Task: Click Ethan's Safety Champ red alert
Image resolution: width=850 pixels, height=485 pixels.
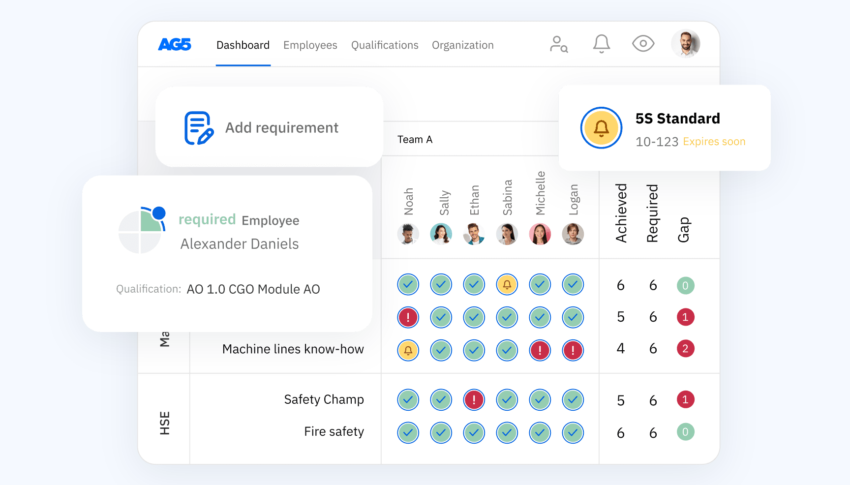Action: tap(474, 400)
